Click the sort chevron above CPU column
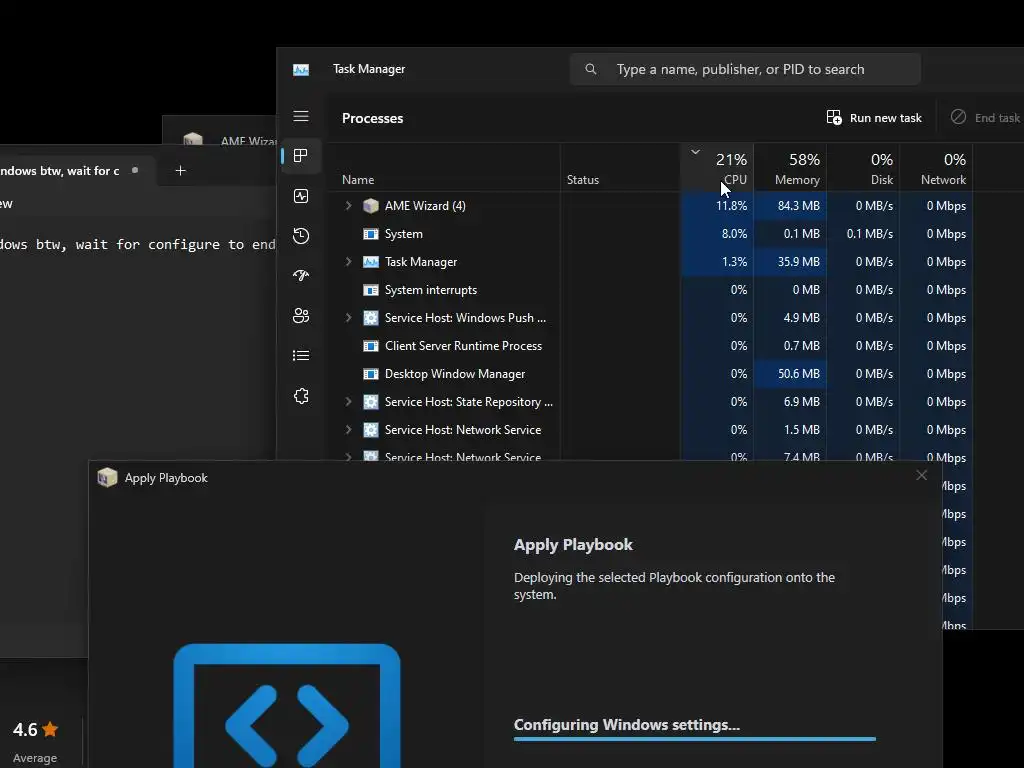This screenshot has height=768, width=1024. tap(696, 152)
